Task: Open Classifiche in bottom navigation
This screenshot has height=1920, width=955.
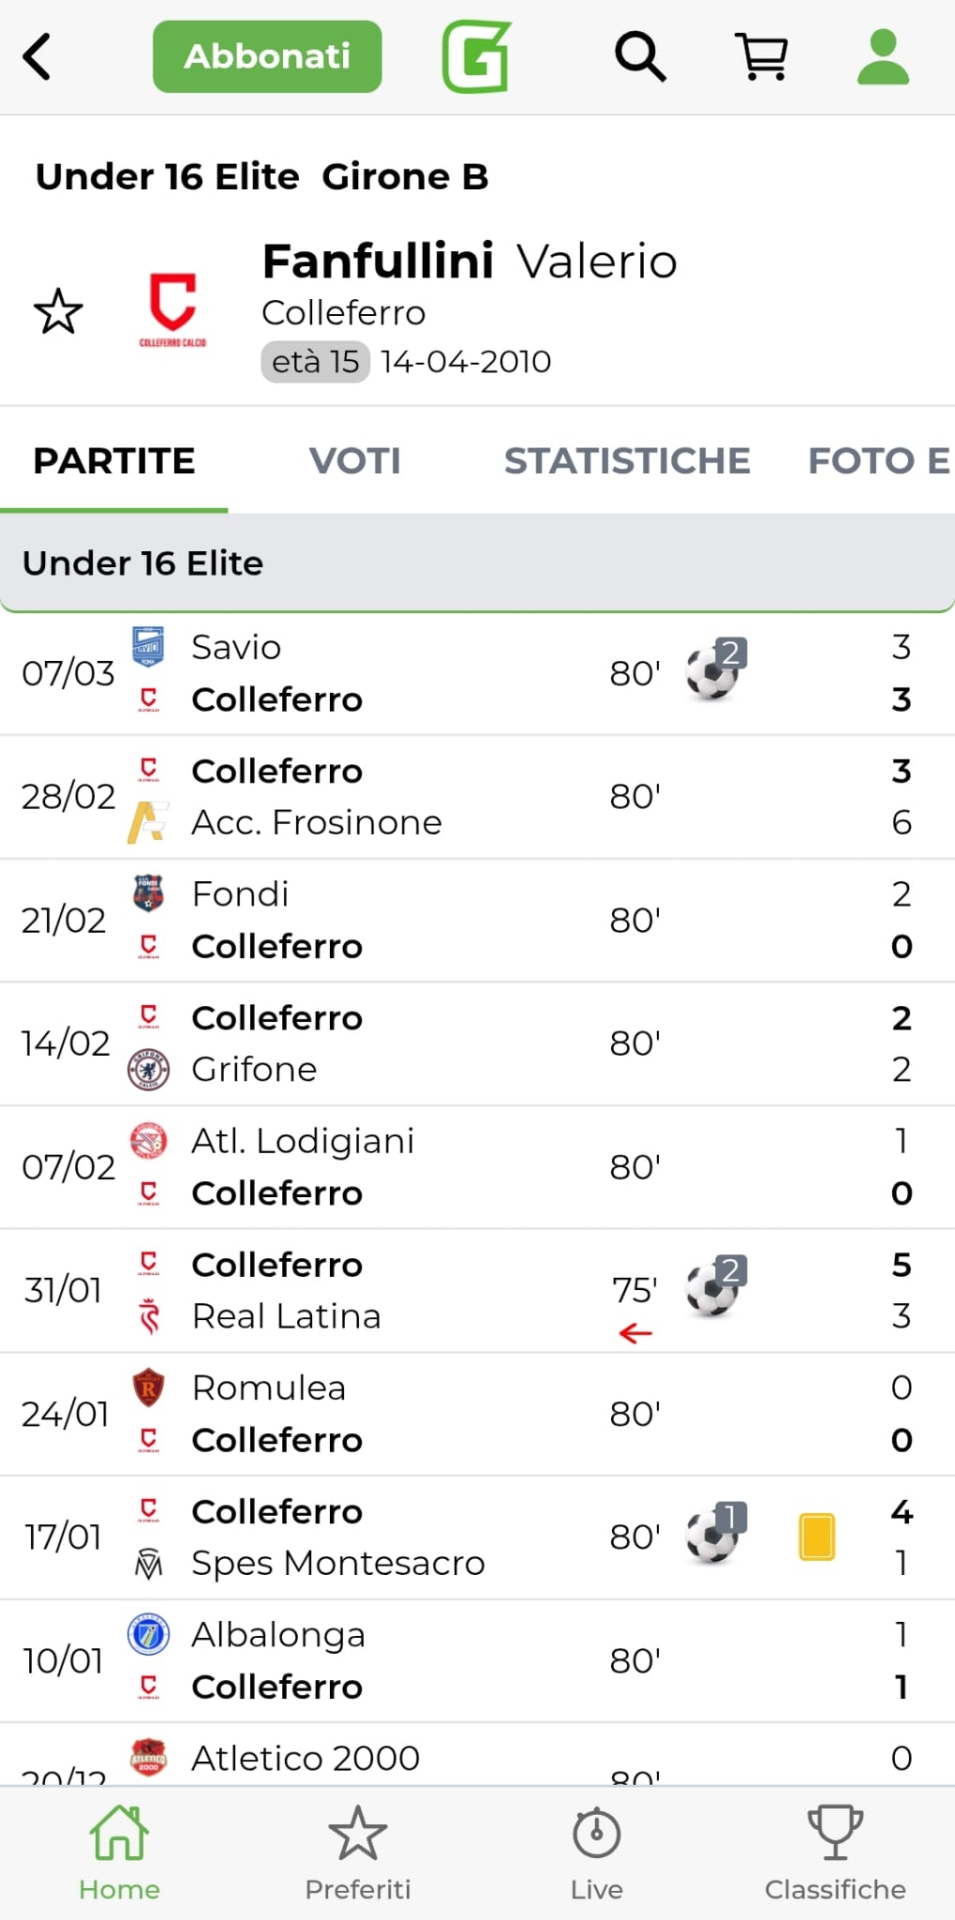Action: [x=835, y=1852]
